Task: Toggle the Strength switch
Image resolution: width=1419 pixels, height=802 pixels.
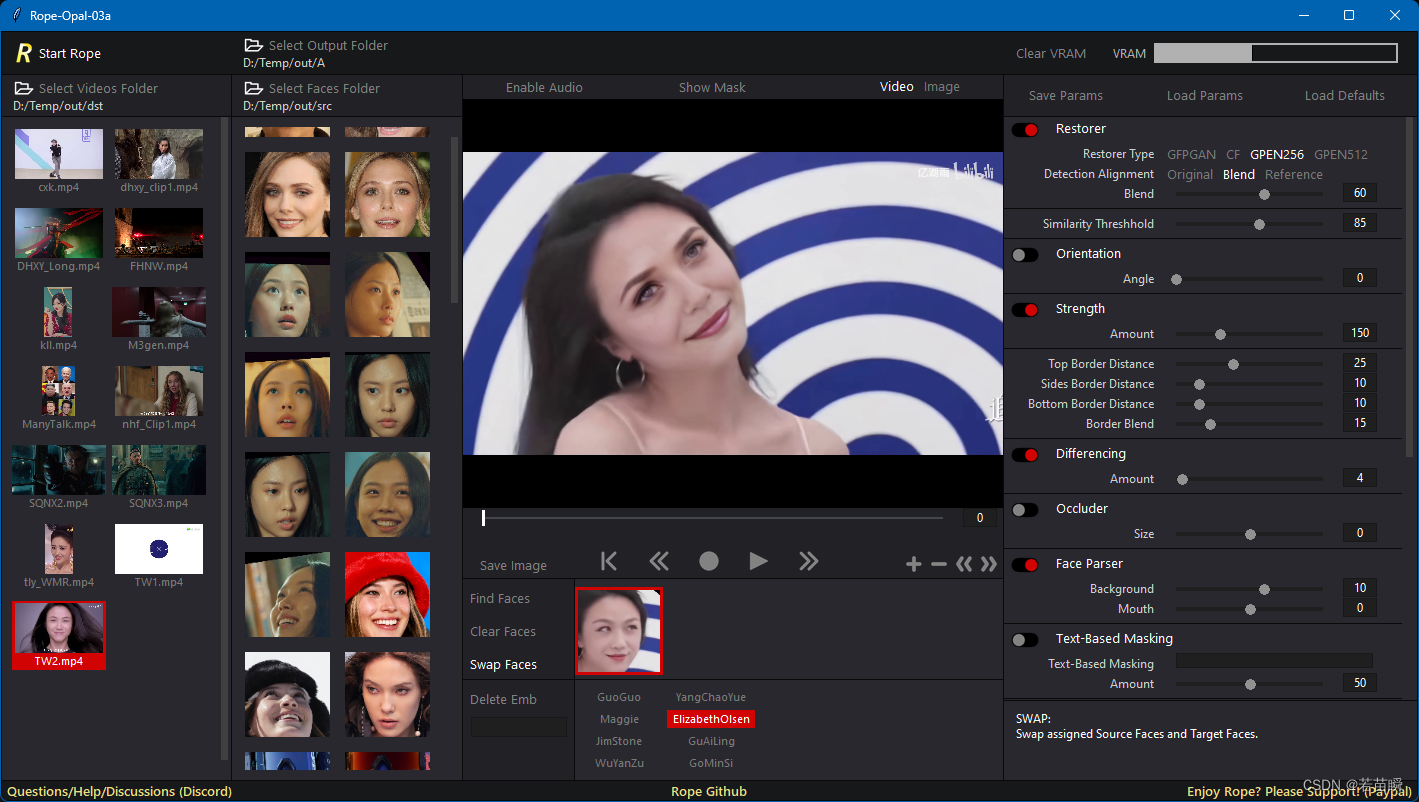Action: pyautogui.click(x=1025, y=309)
